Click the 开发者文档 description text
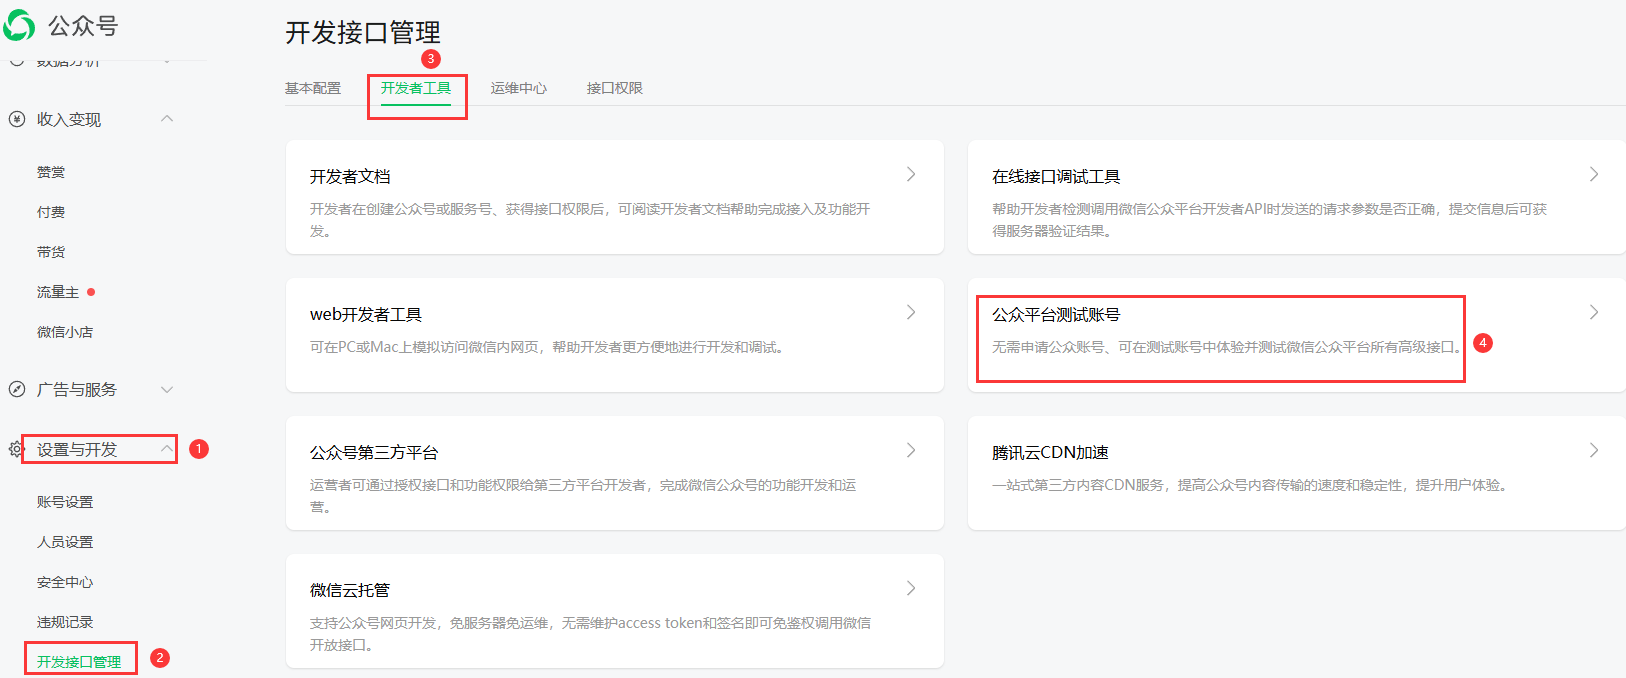 (590, 220)
